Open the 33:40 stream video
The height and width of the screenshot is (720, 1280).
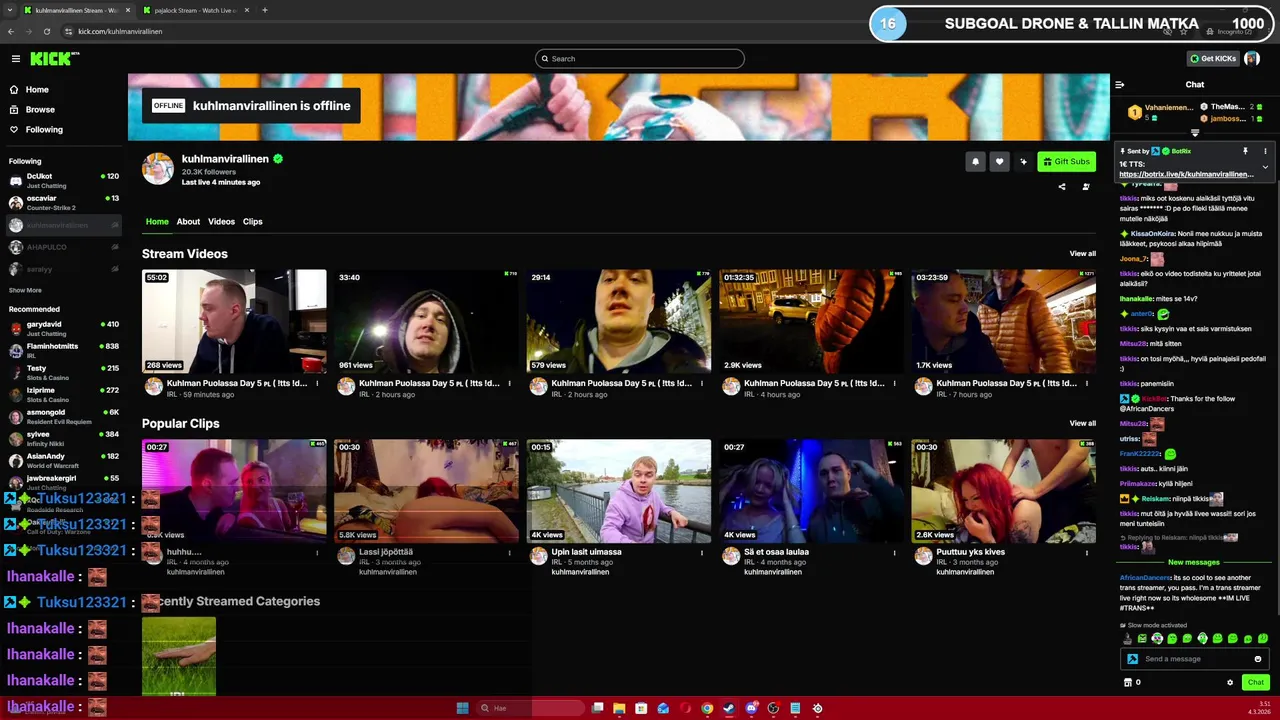click(426, 321)
